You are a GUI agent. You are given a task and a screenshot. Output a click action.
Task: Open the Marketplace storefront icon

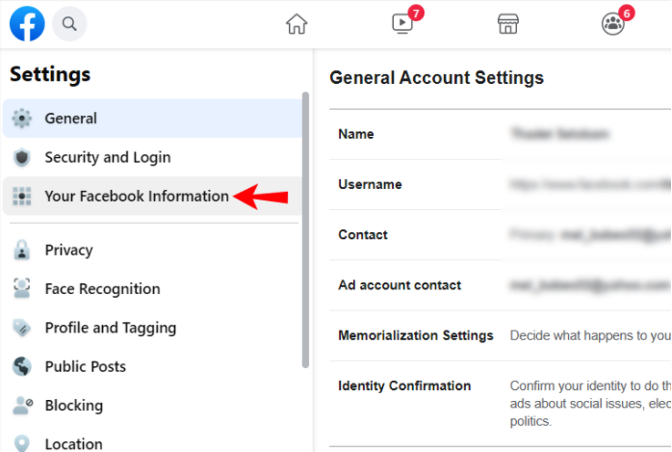click(x=508, y=24)
